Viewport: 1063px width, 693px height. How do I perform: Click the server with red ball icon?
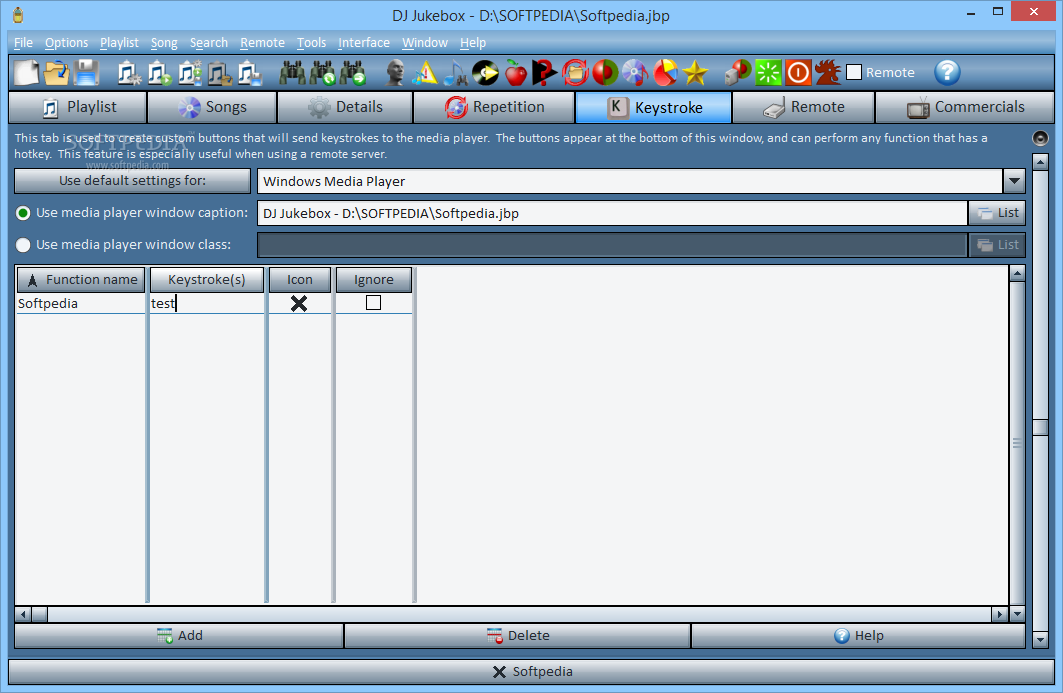click(738, 73)
